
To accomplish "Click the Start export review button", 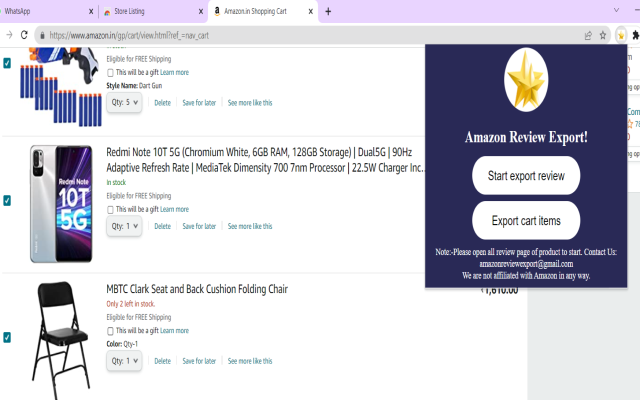I will 526,176.
